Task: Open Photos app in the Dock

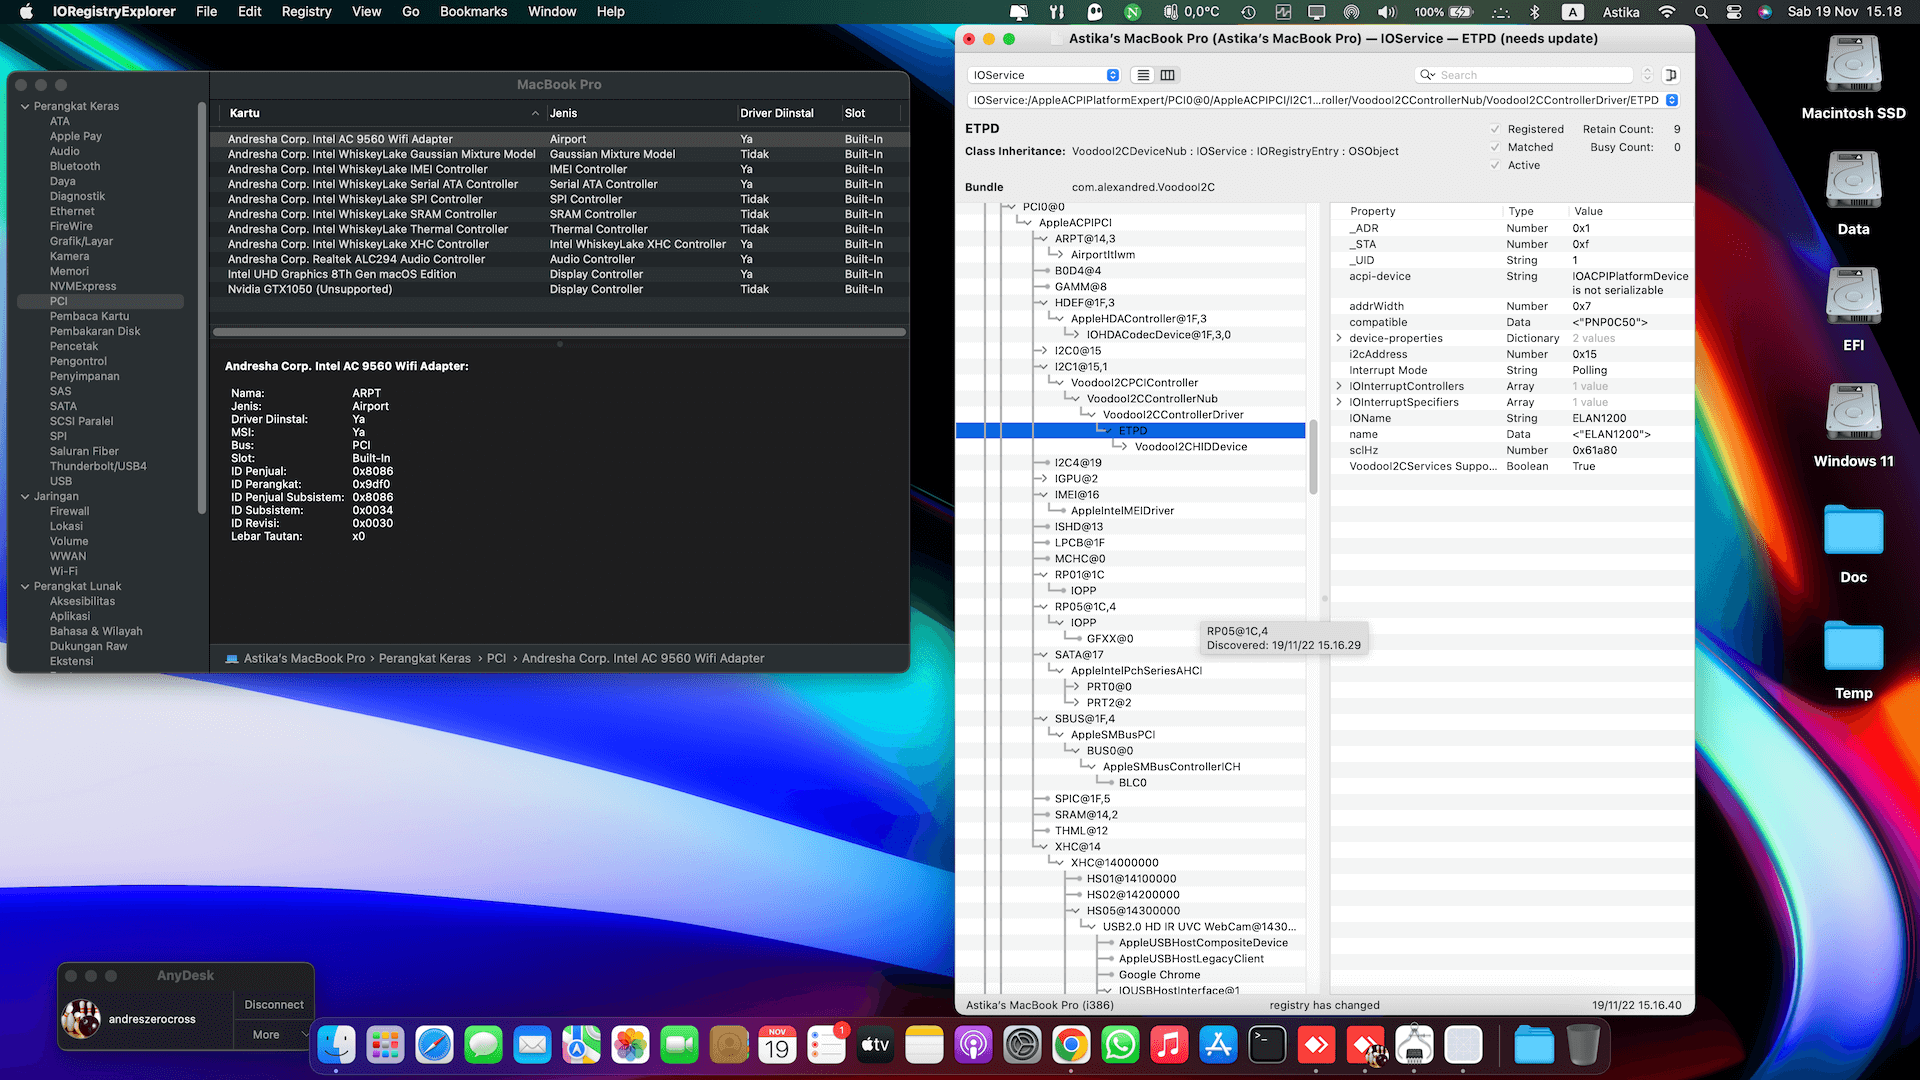Action: [x=630, y=1046]
